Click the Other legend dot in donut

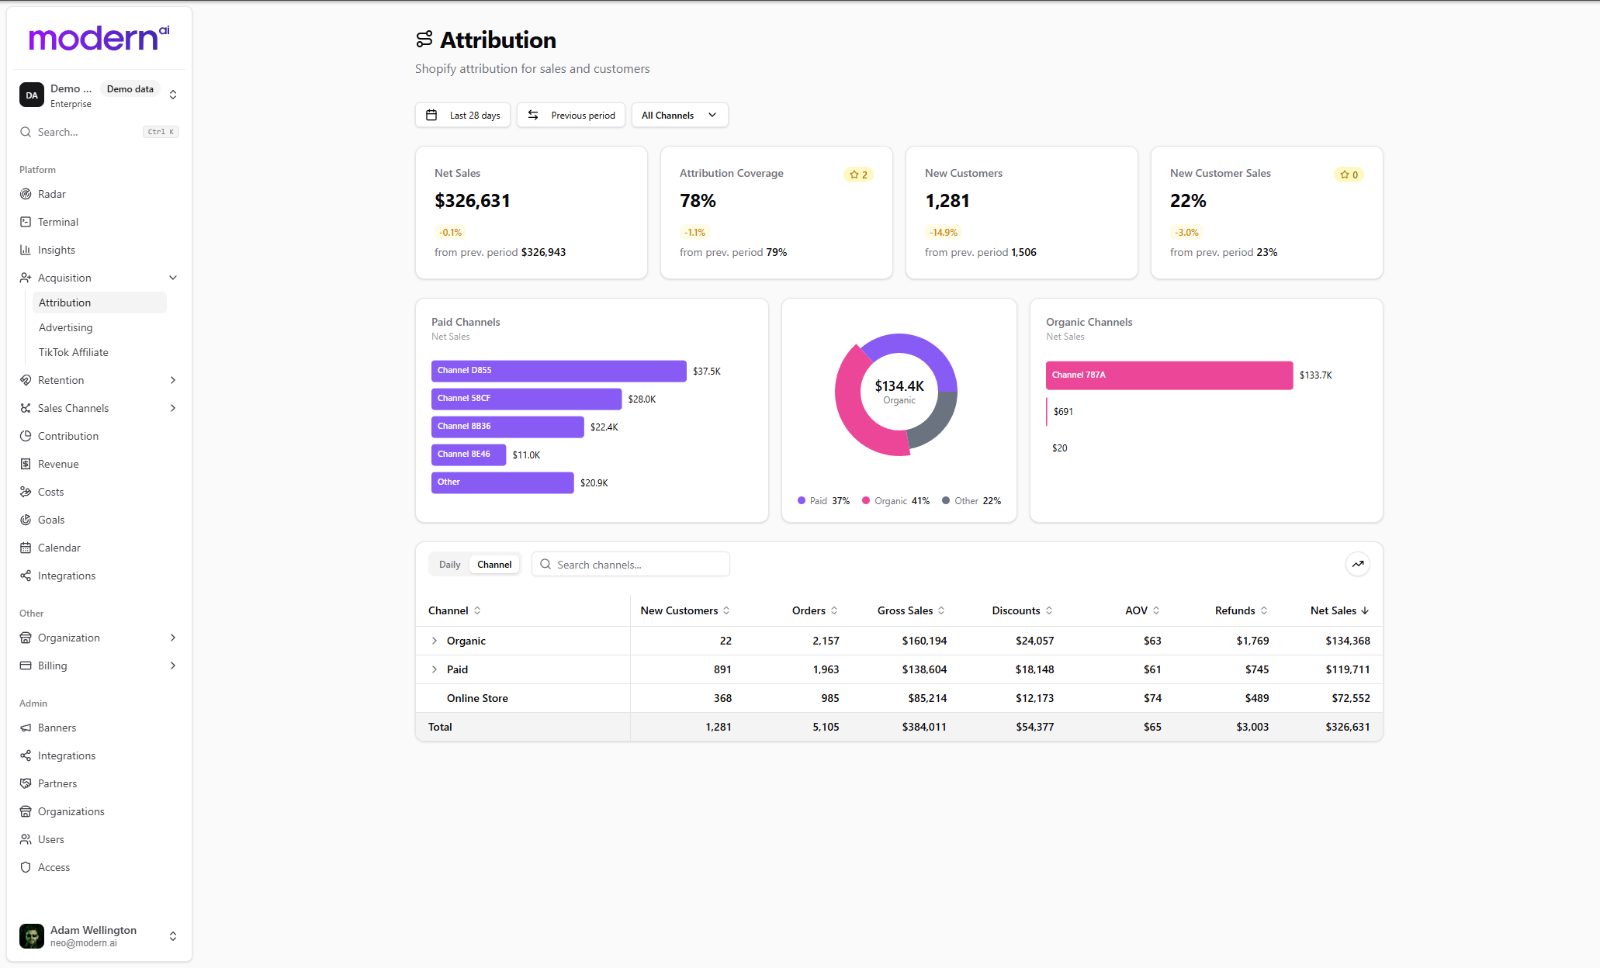[946, 501]
